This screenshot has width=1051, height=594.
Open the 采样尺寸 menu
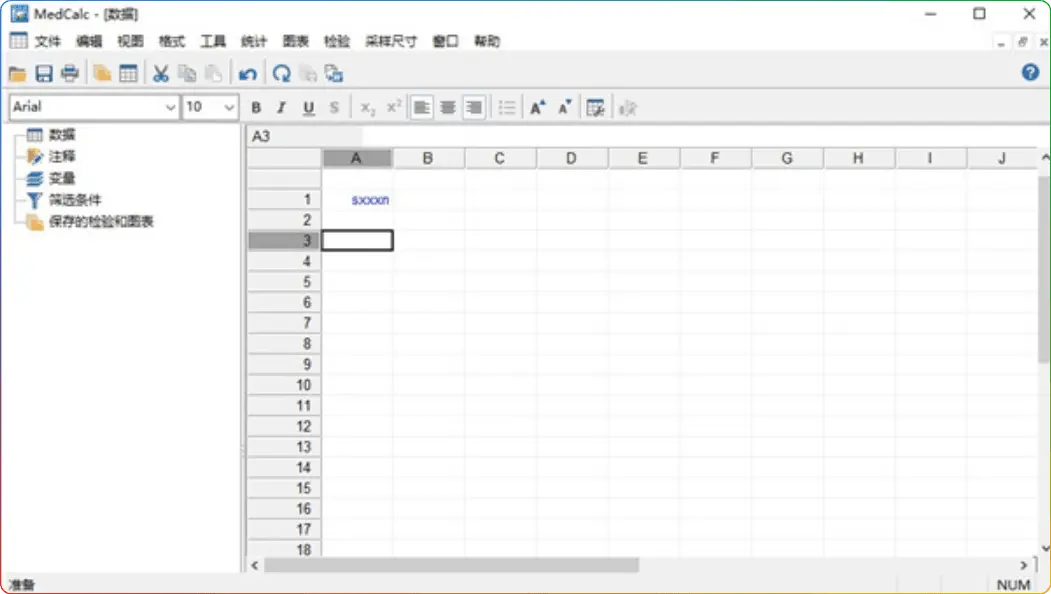pos(391,42)
